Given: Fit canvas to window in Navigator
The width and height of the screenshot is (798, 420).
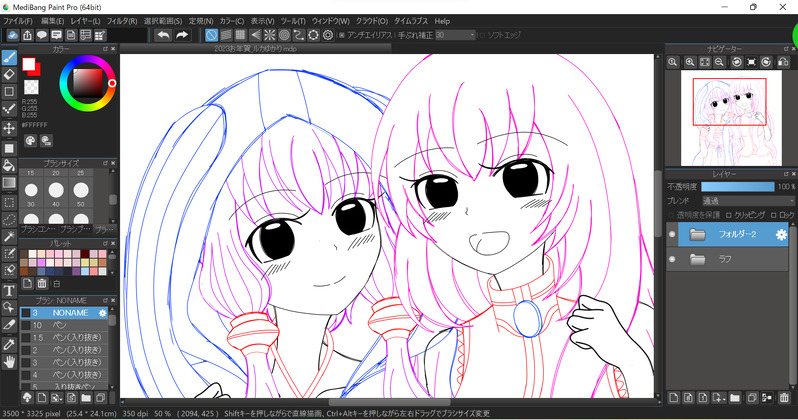Looking at the screenshot, I should (704, 62).
